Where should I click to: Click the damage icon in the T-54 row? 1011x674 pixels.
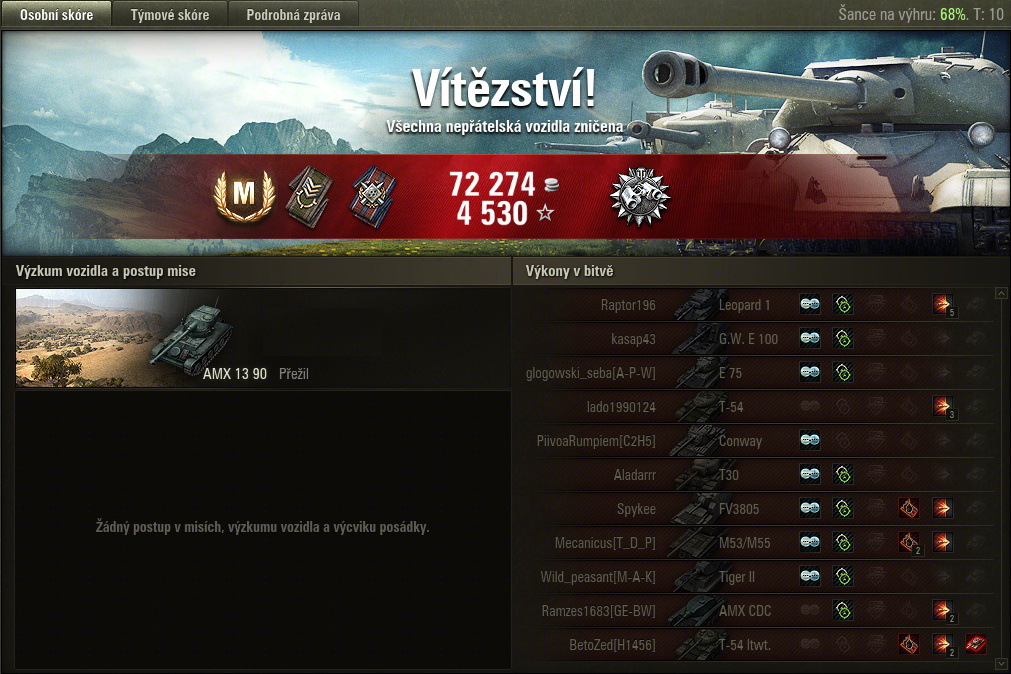pyautogui.click(x=942, y=406)
